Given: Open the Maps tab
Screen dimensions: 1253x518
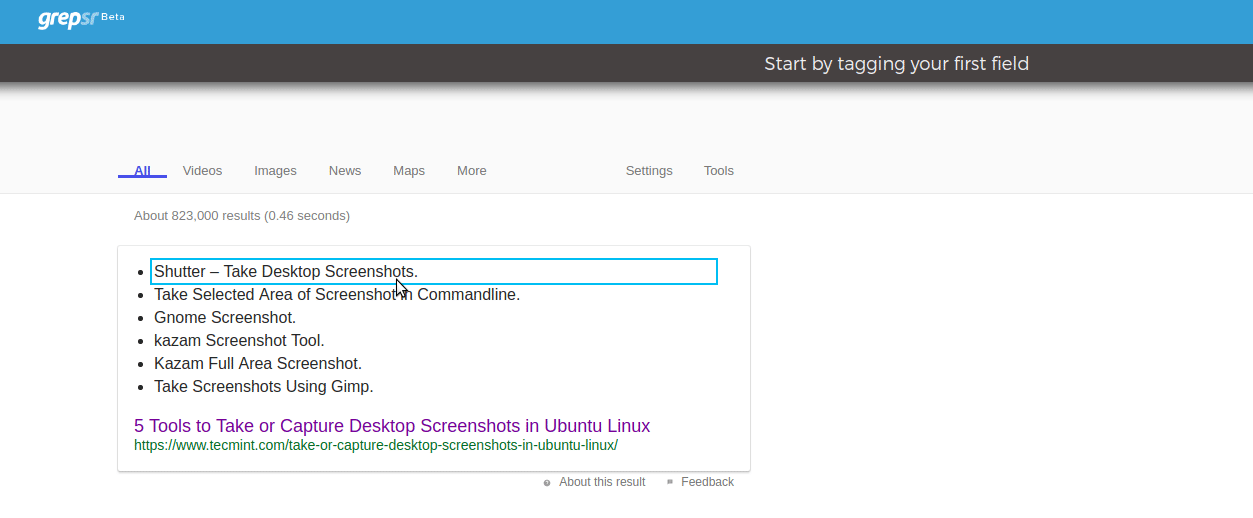Looking at the screenshot, I should coord(409,171).
